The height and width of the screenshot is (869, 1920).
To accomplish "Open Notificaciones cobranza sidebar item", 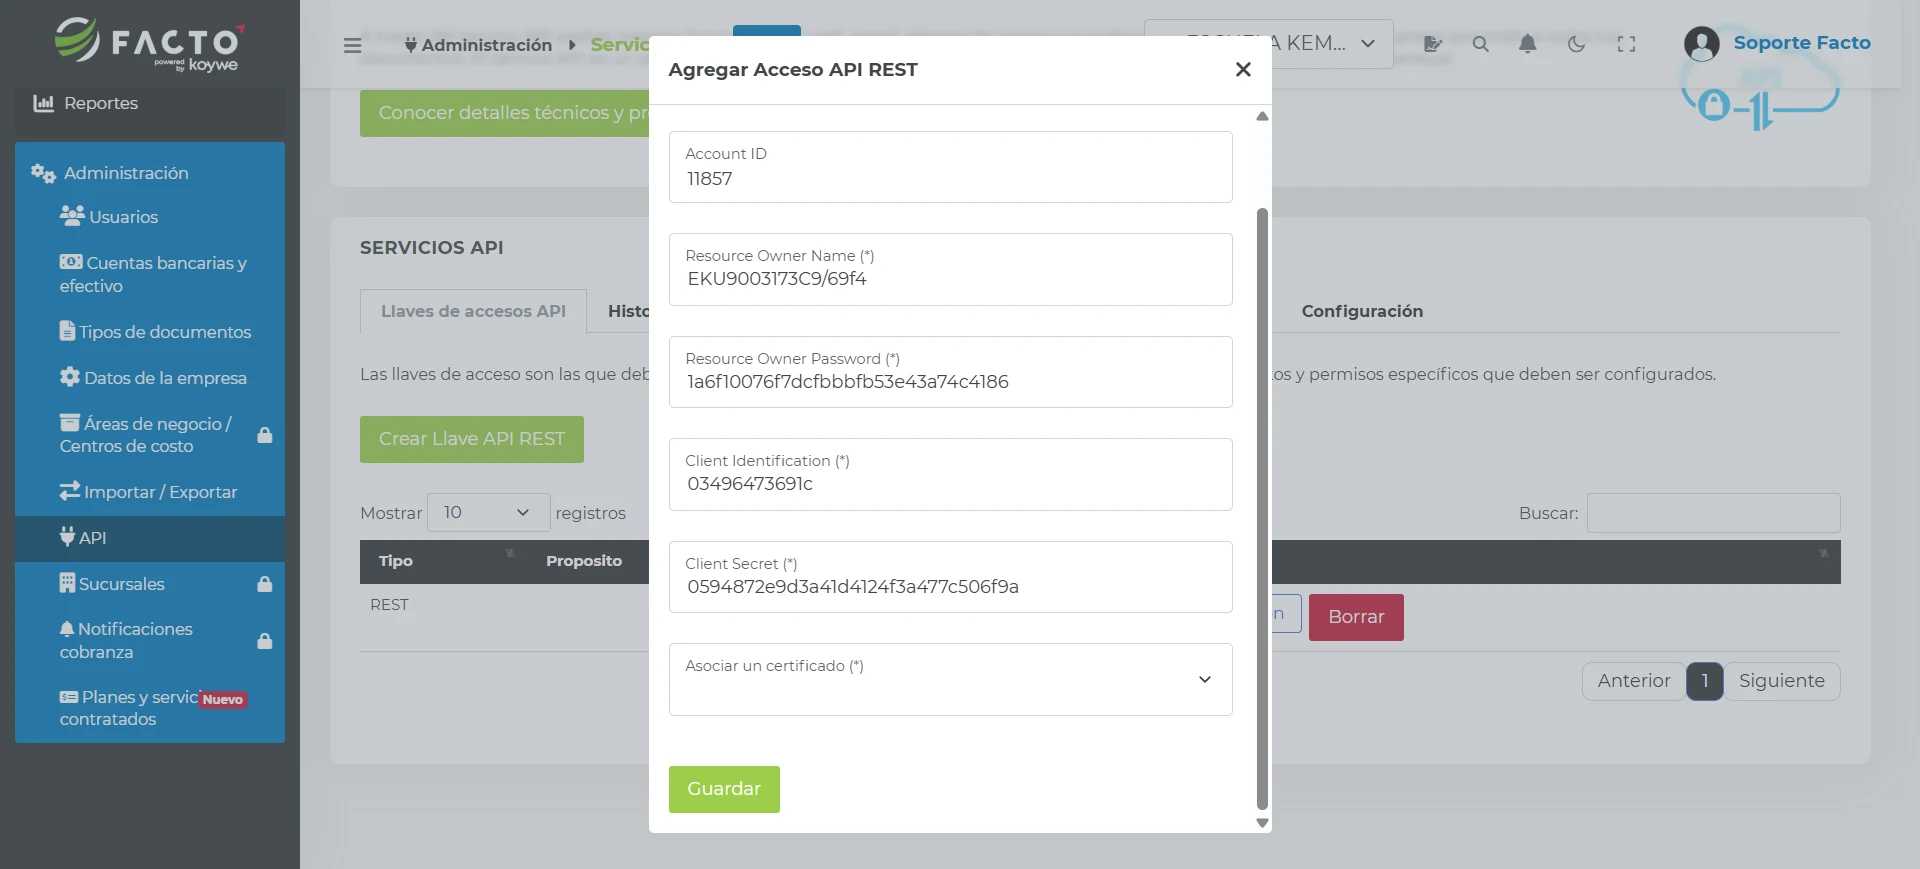I will click(x=150, y=640).
